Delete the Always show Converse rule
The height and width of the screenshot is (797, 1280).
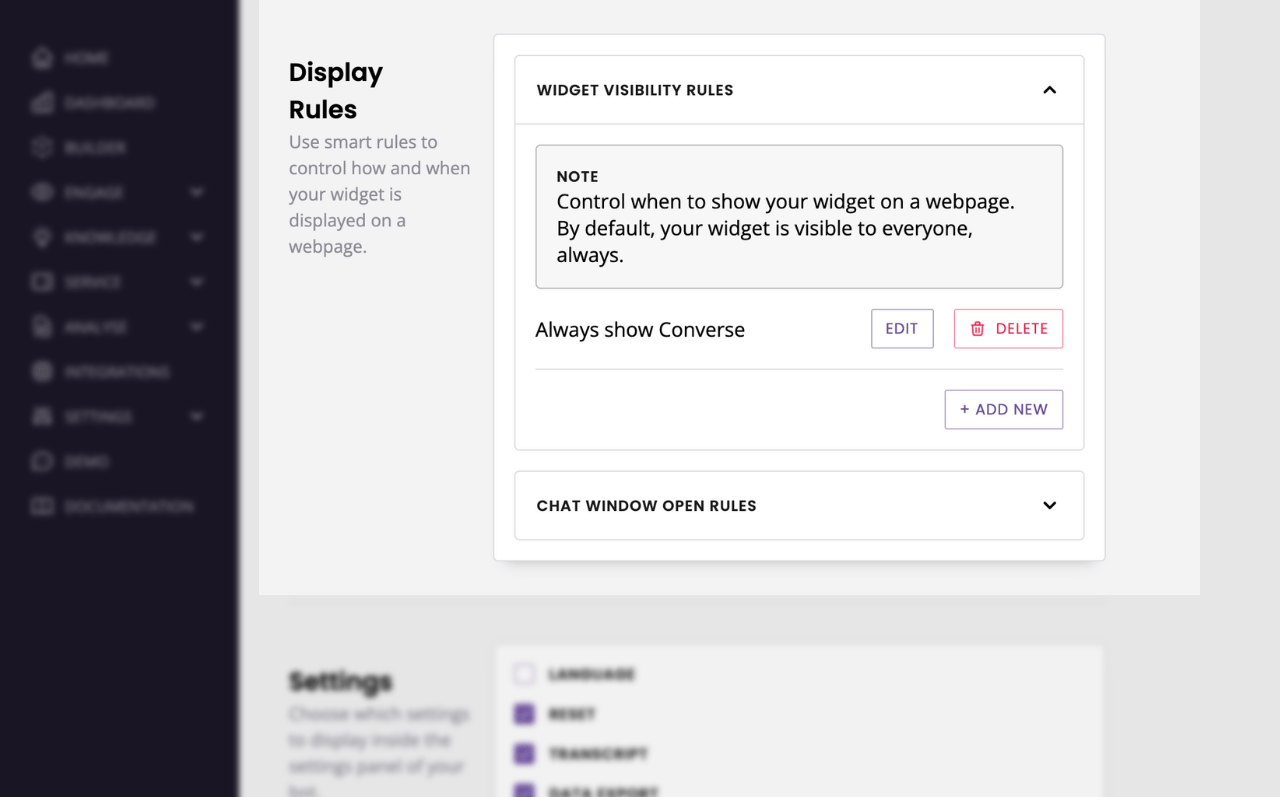point(1008,328)
